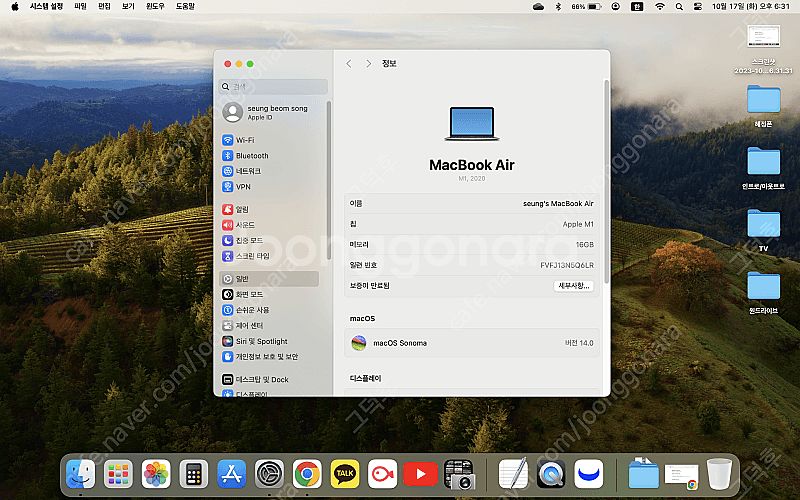Open Launchpad from the Dock
This screenshot has height=500, width=800.
(118, 474)
